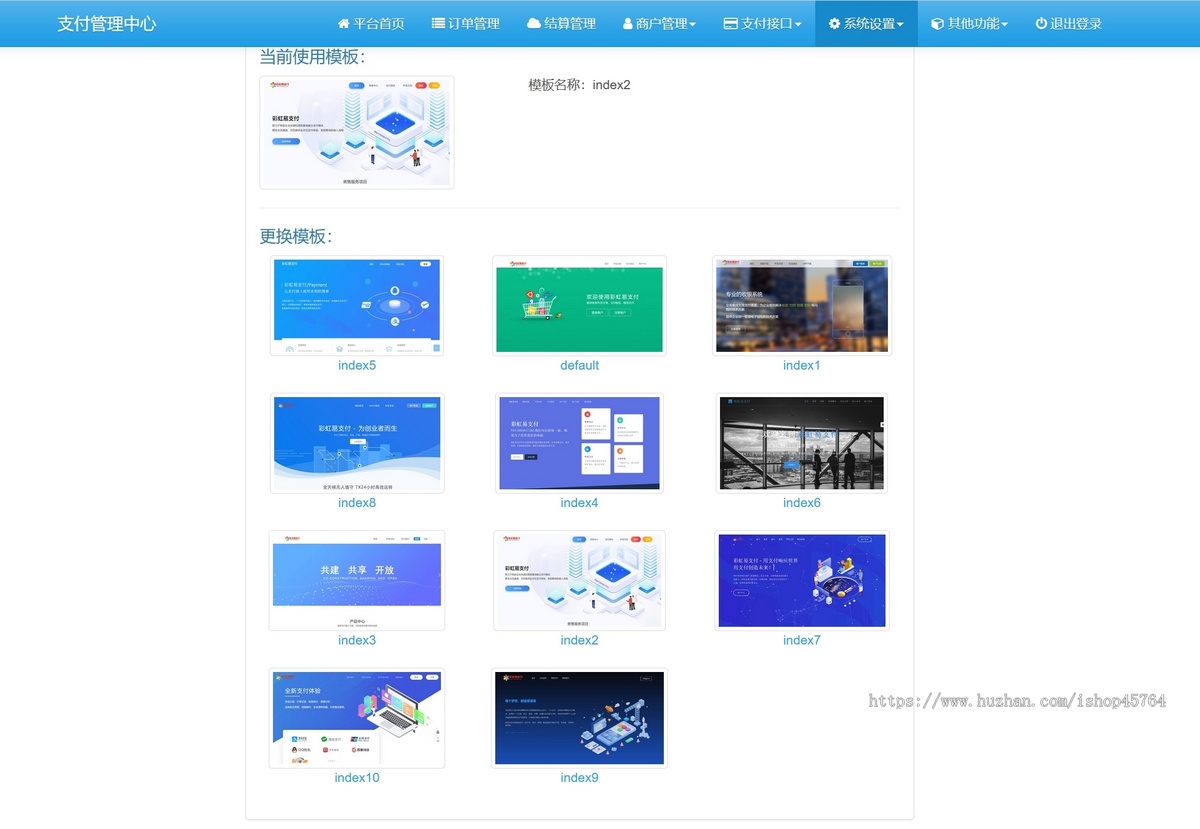The image size is (1200, 829).
Task: Click the home icon beside 平台首页
Action: pyautogui.click(x=344, y=23)
